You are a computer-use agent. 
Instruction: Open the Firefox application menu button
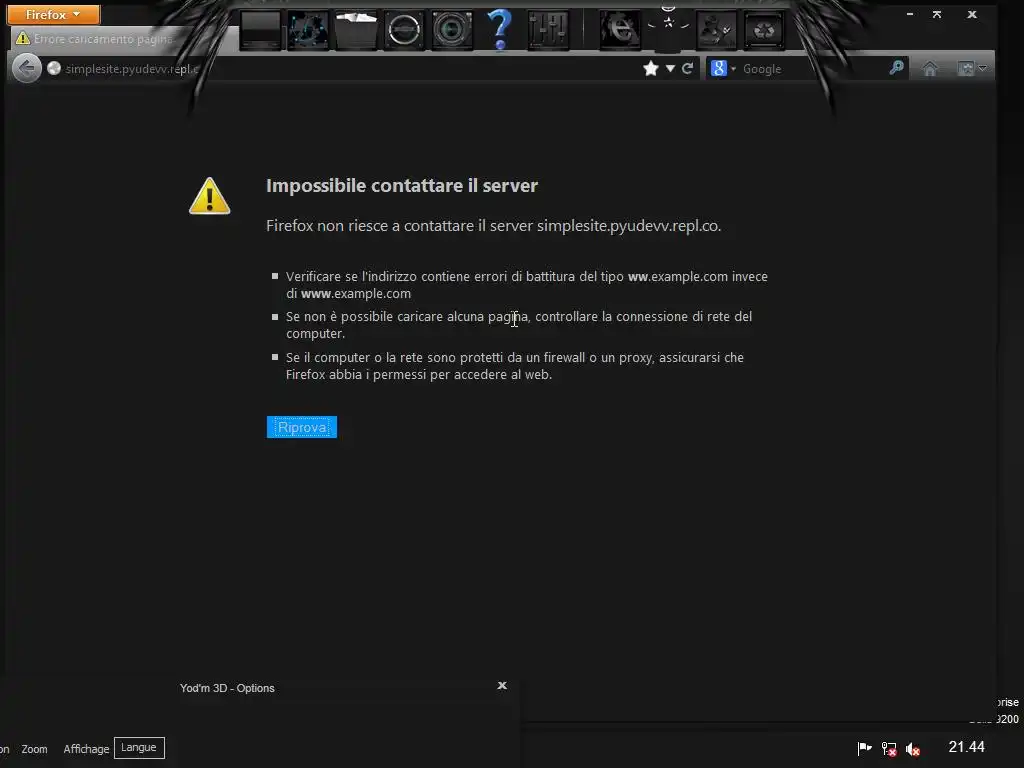tap(53, 14)
